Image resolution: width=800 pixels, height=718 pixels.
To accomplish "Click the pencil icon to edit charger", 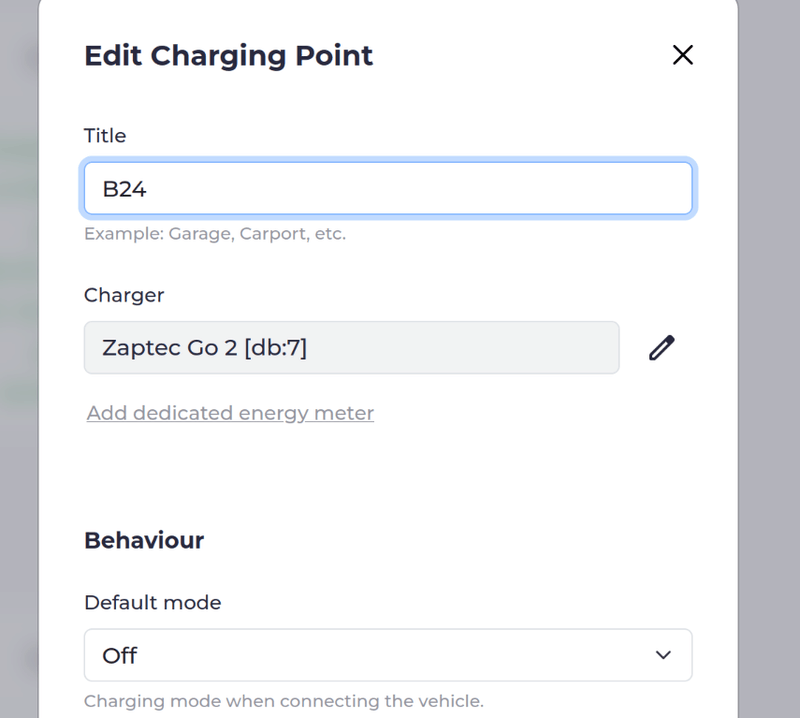I will pyautogui.click(x=661, y=348).
